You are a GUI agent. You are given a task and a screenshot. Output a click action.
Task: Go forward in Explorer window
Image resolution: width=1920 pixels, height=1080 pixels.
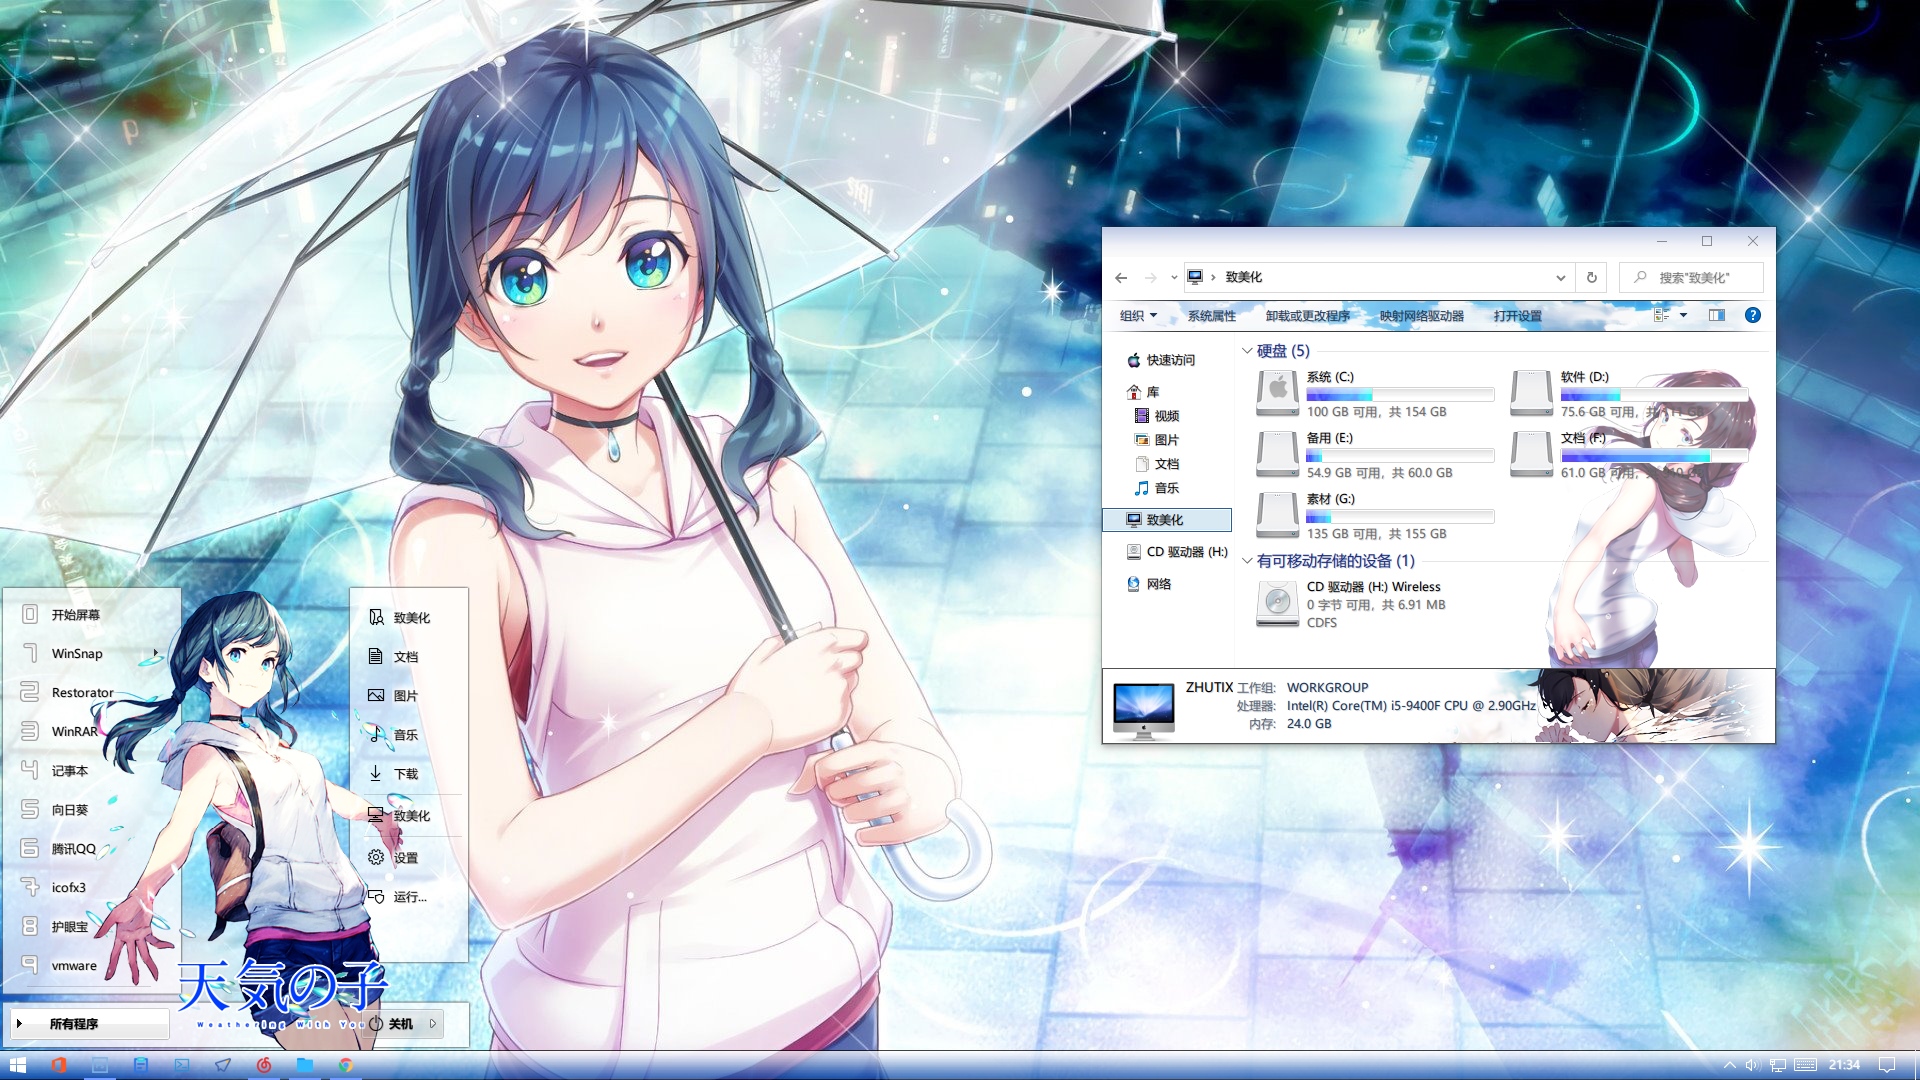pos(1150,277)
